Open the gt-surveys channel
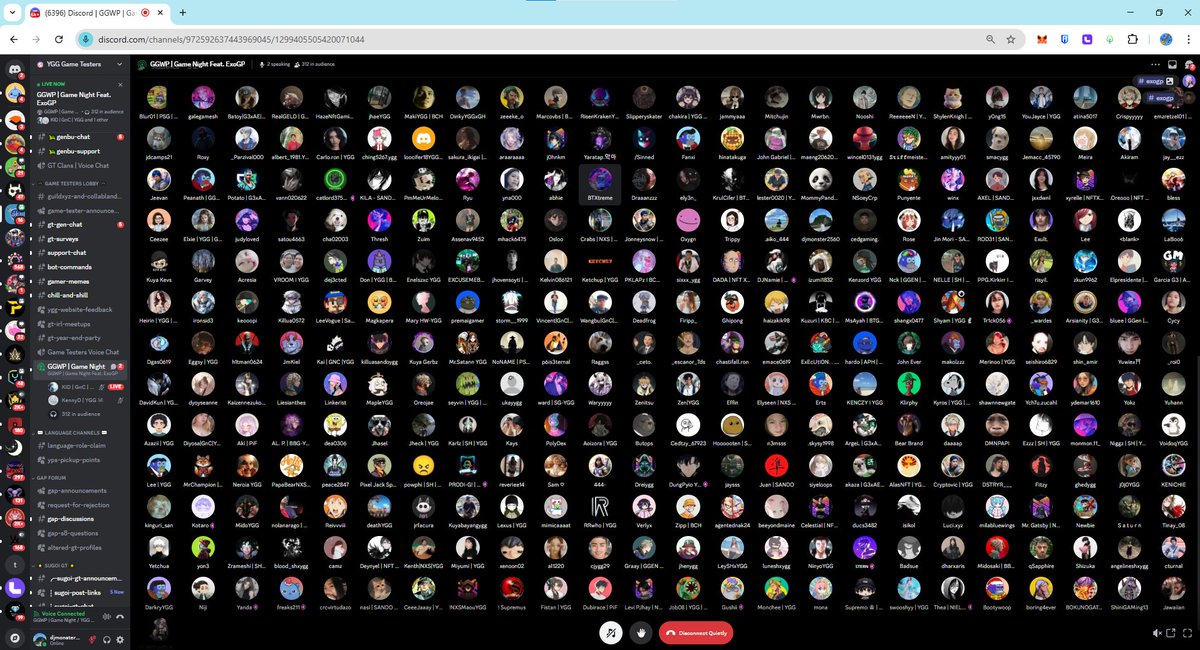 click(82, 239)
